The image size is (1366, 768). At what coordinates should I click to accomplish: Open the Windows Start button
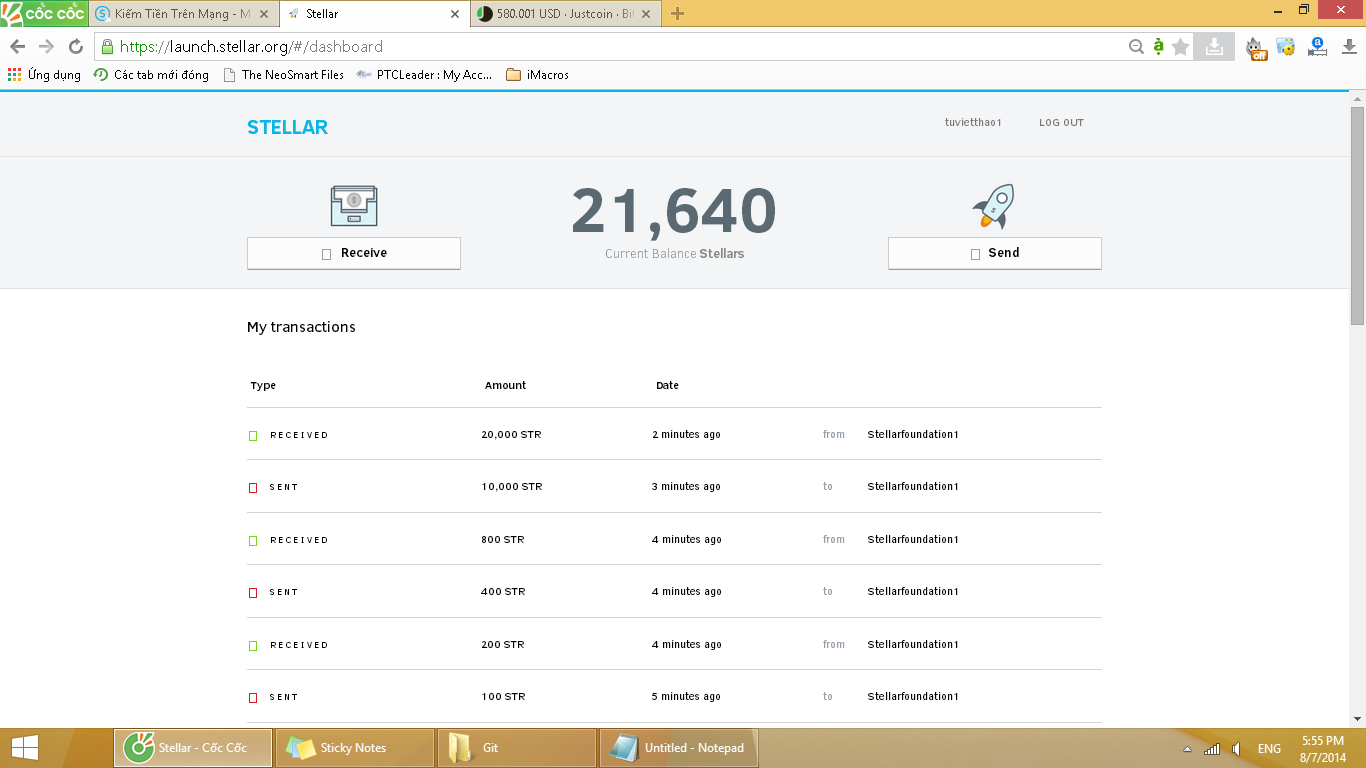coord(25,748)
